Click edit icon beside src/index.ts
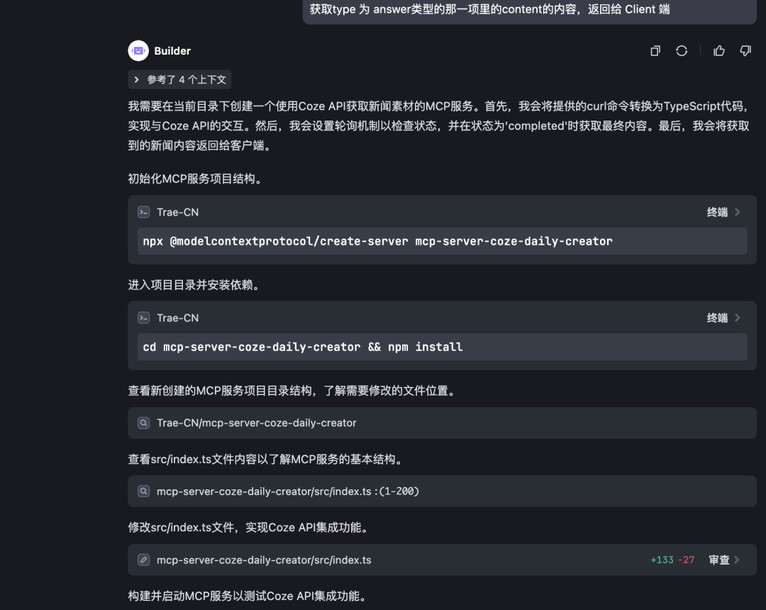 click(x=144, y=560)
